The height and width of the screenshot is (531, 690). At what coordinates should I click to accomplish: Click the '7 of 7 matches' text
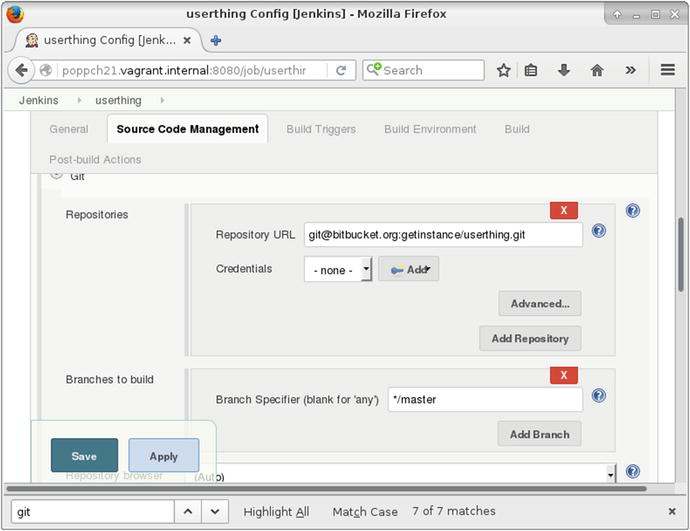point(454,511)
